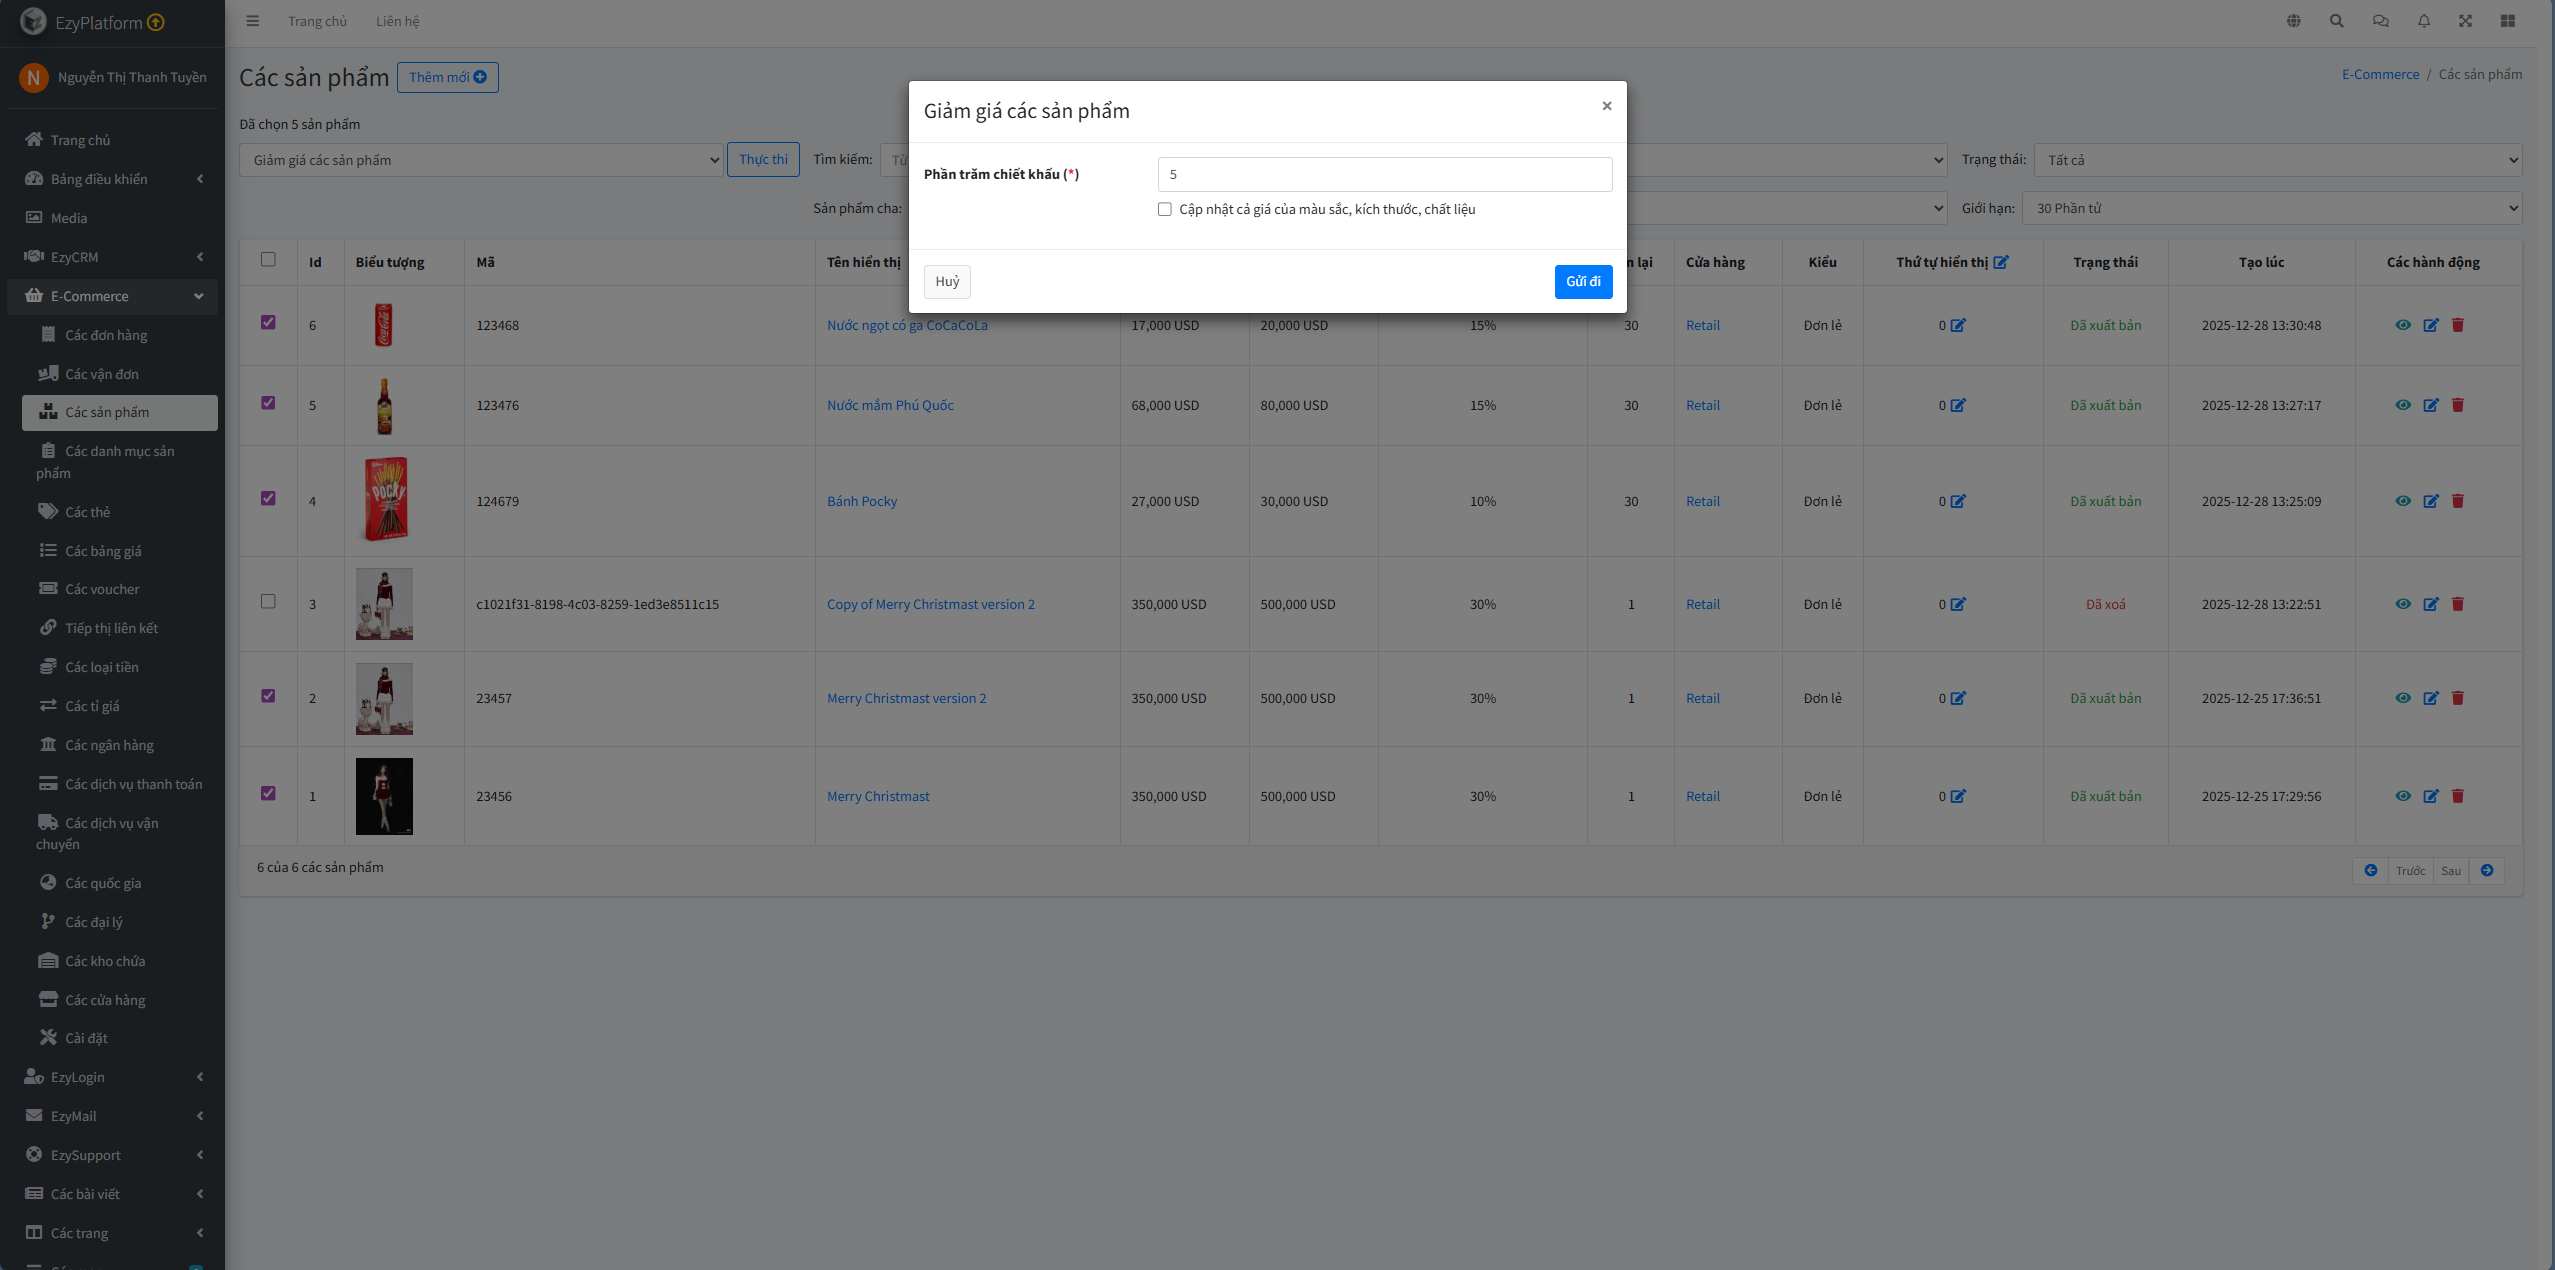Click the Huỷ cancel button
Viewport: 2555px width, 1270px height.
coord(946,281)
